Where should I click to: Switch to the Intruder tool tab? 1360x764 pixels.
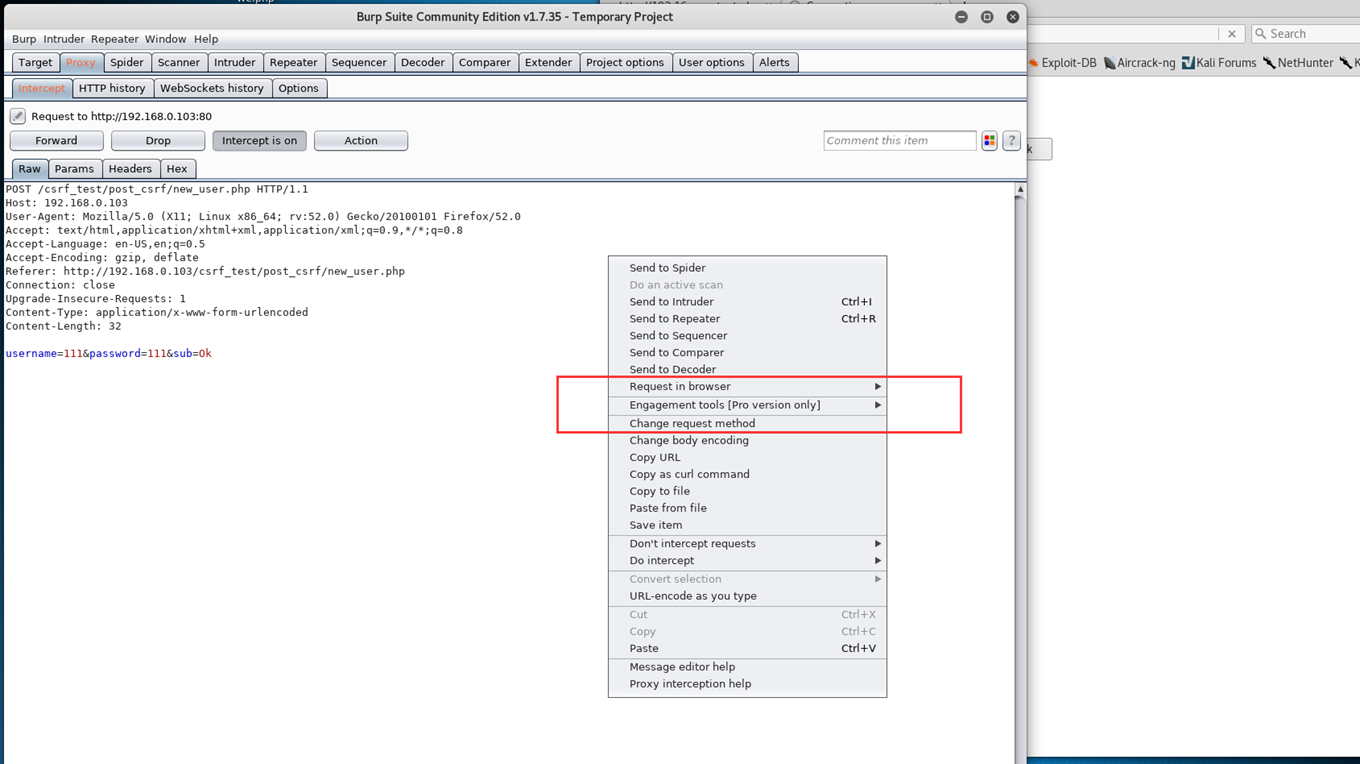pos(235,62)
